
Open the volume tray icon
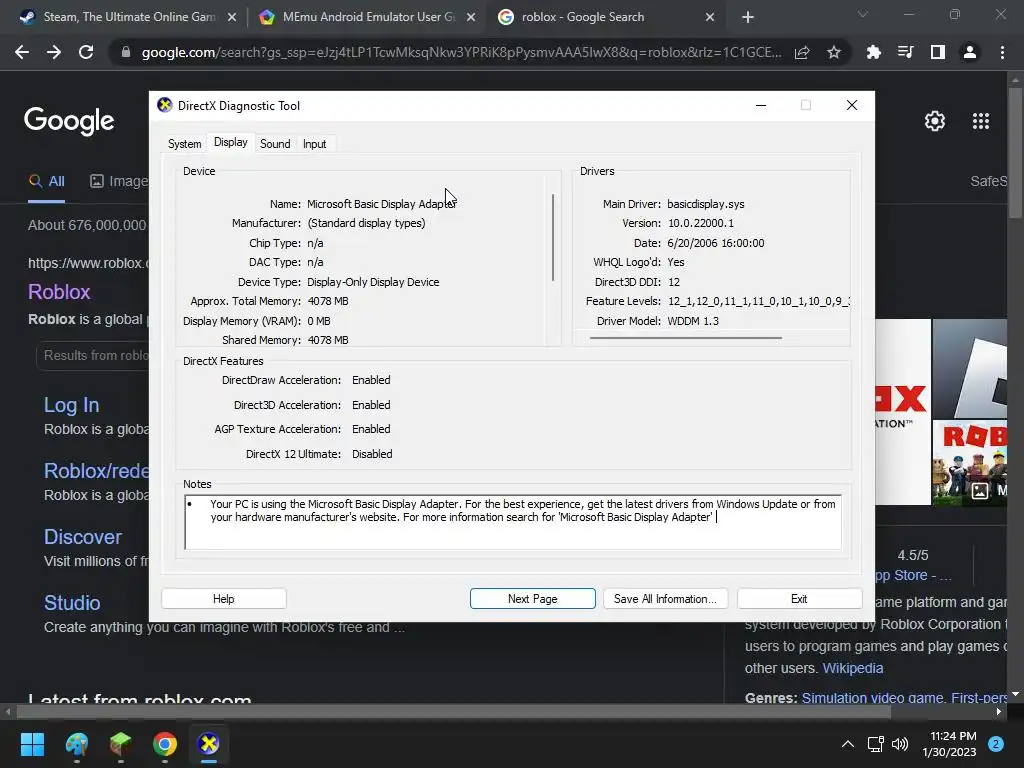click(x=900, y=744)
